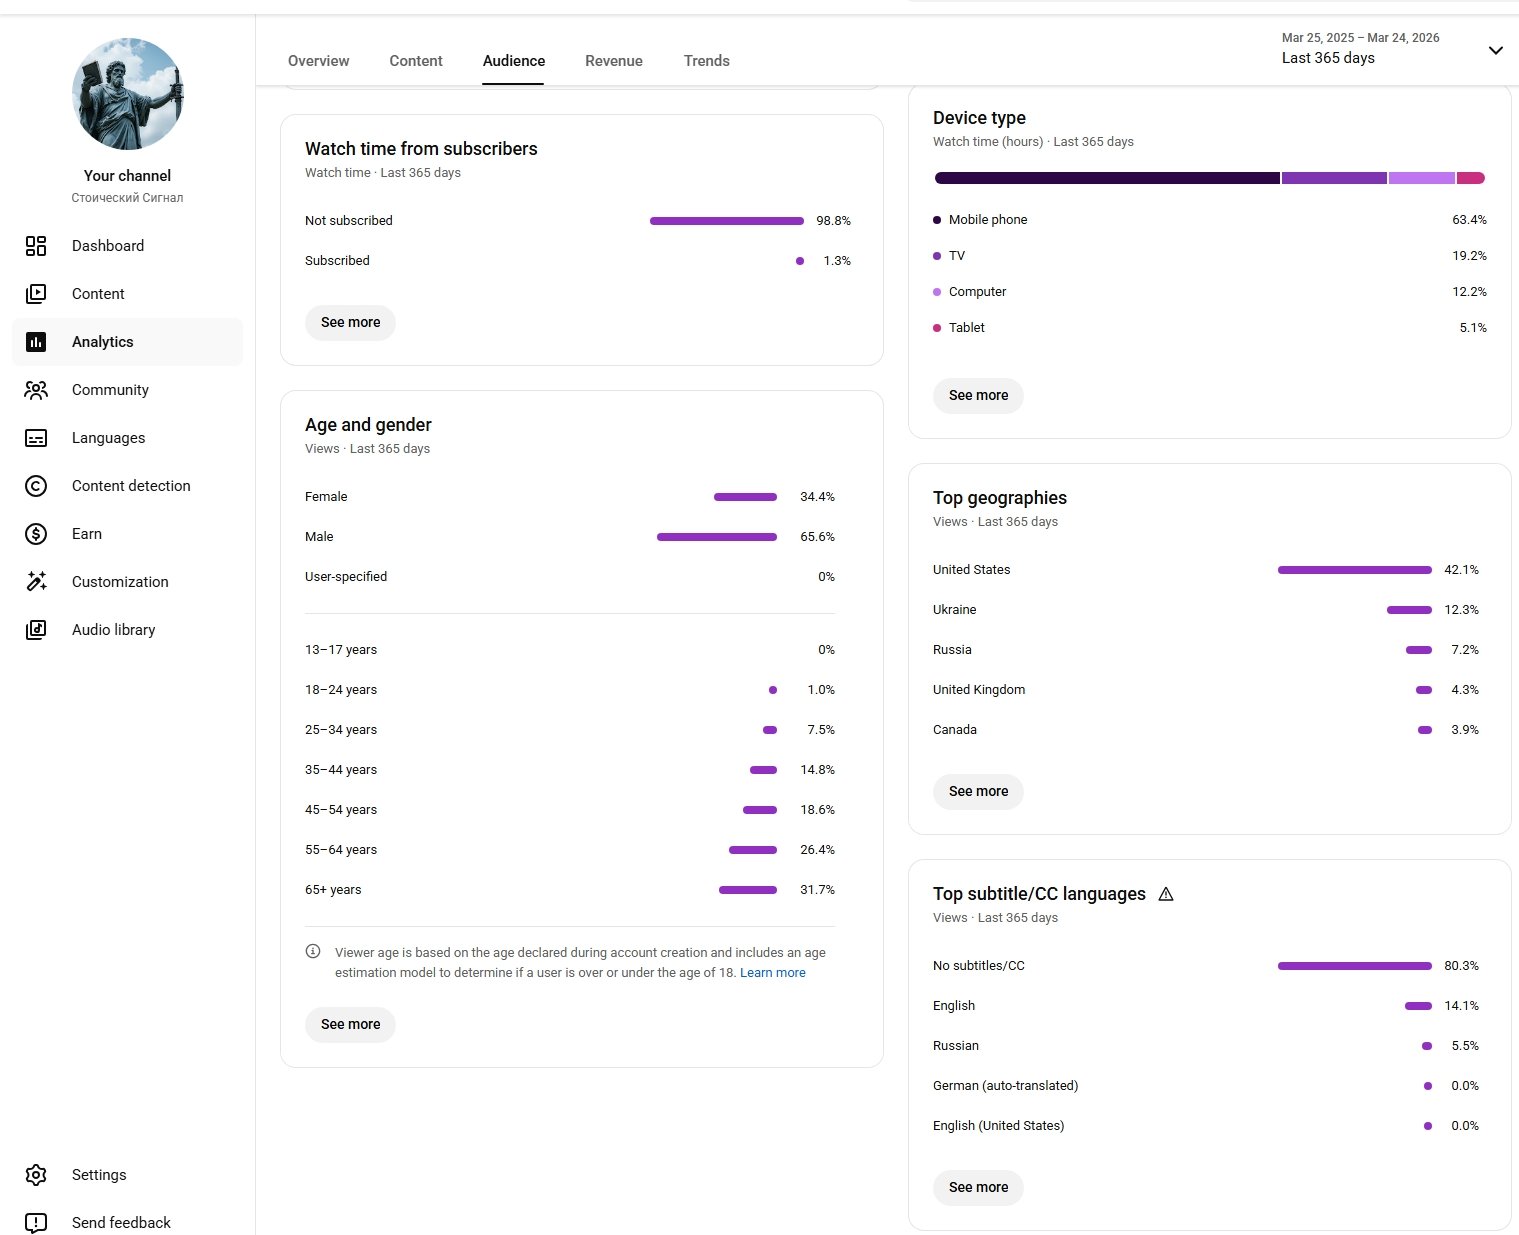Click the warning triangle beside subtitle languages

(1166, 894)
